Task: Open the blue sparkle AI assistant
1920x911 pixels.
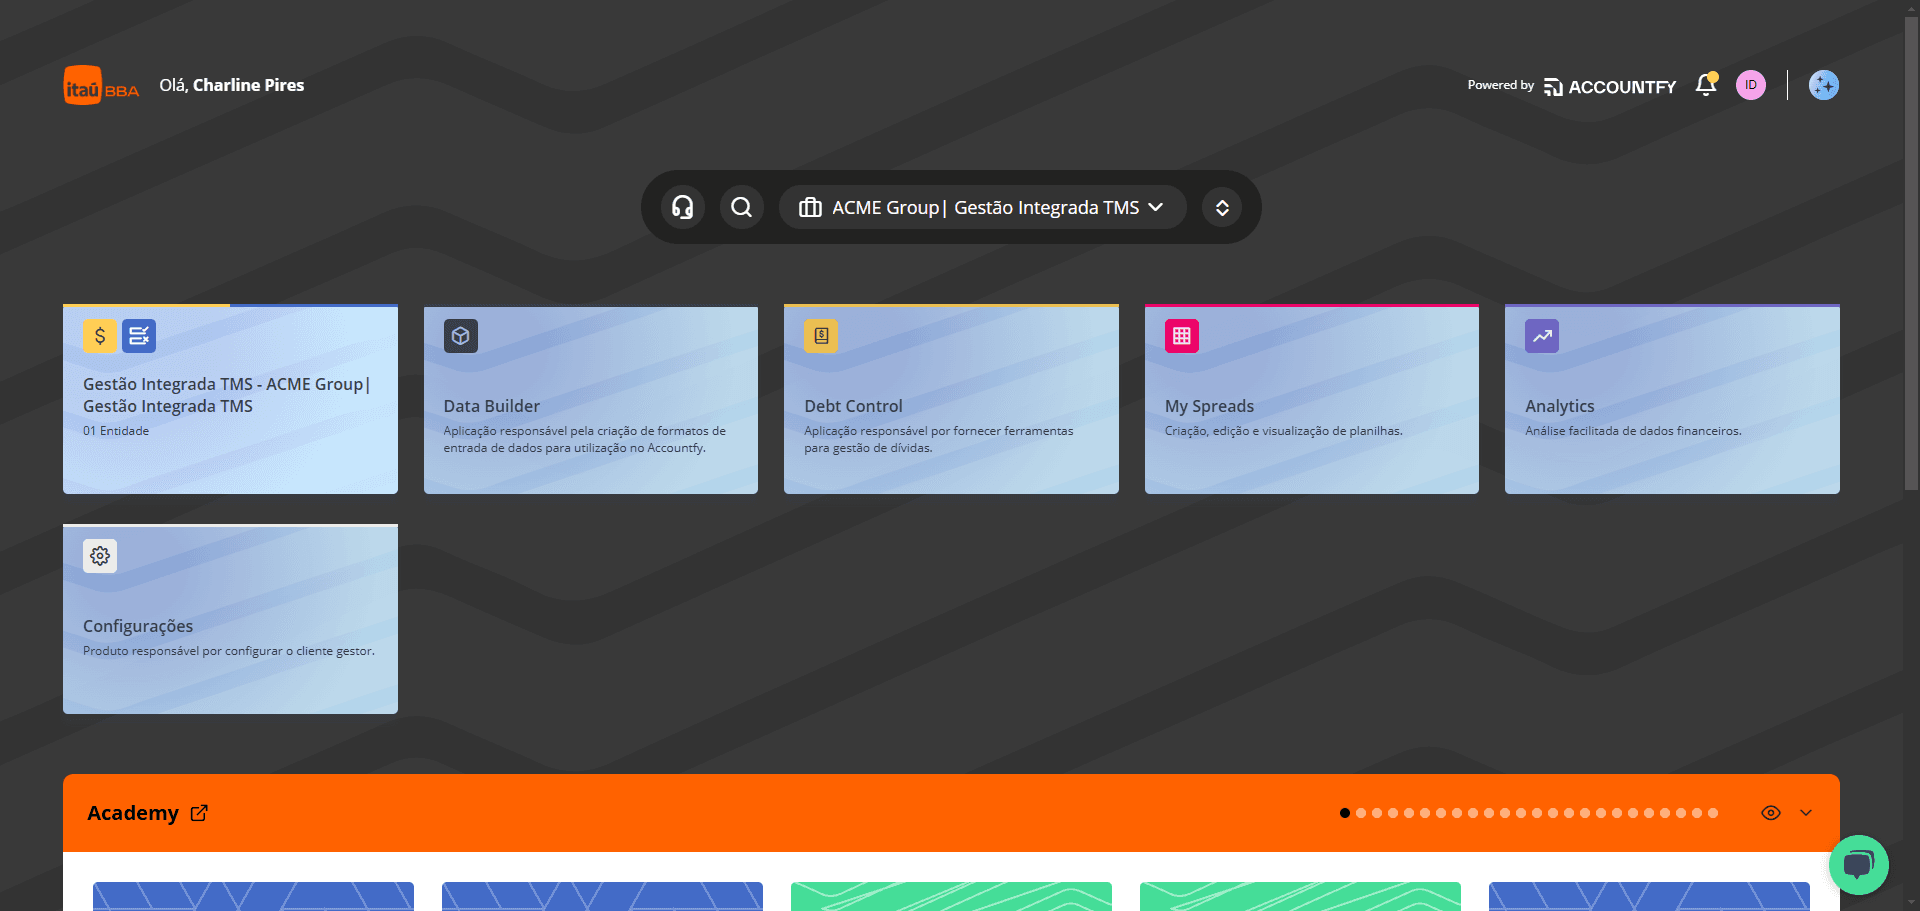Action: 1824,85
